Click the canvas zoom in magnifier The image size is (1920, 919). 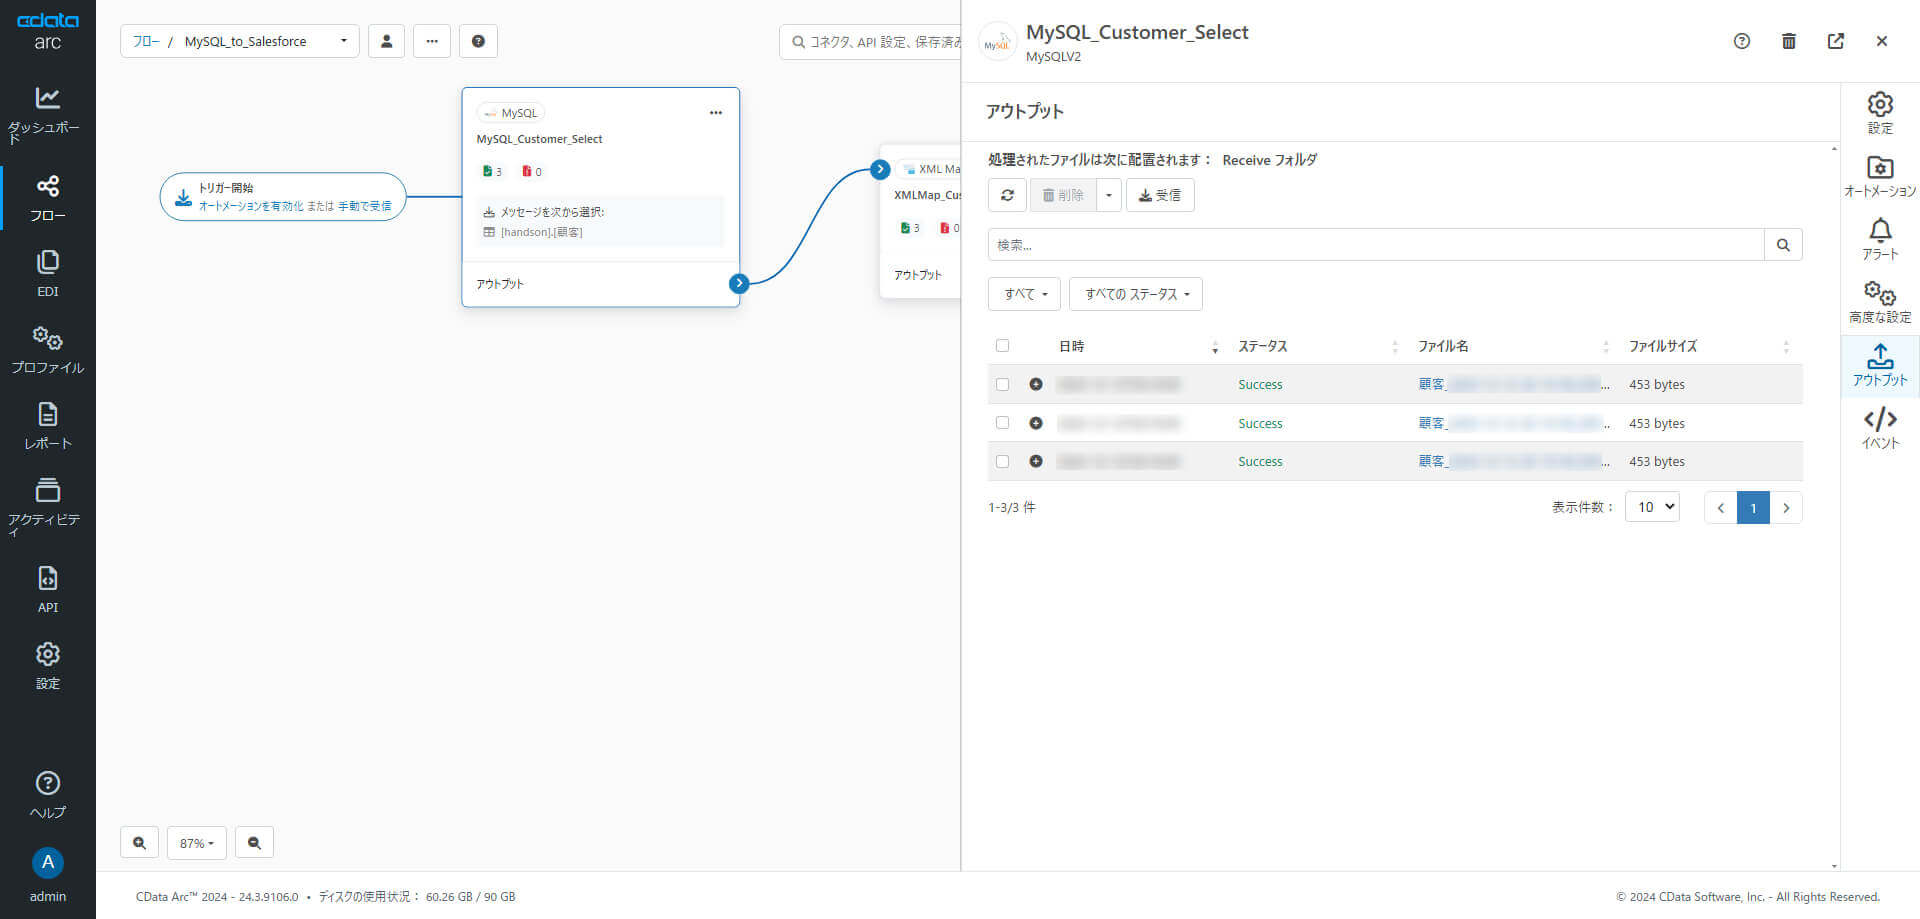click(139, 843)
